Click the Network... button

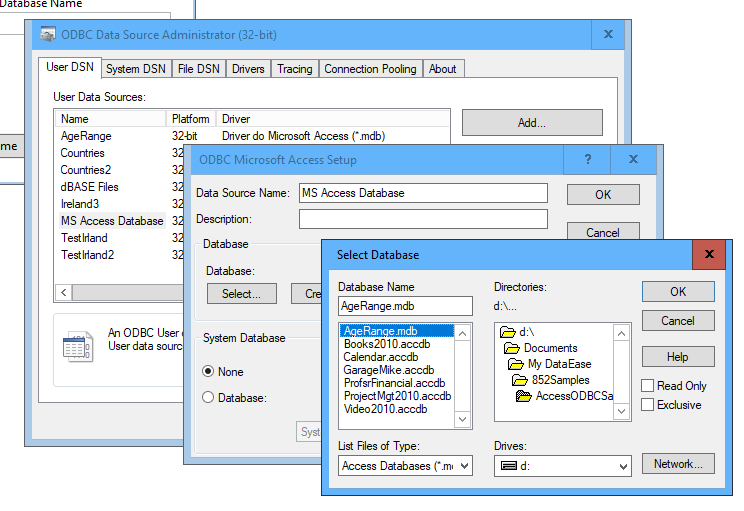(x=678, y=464)
